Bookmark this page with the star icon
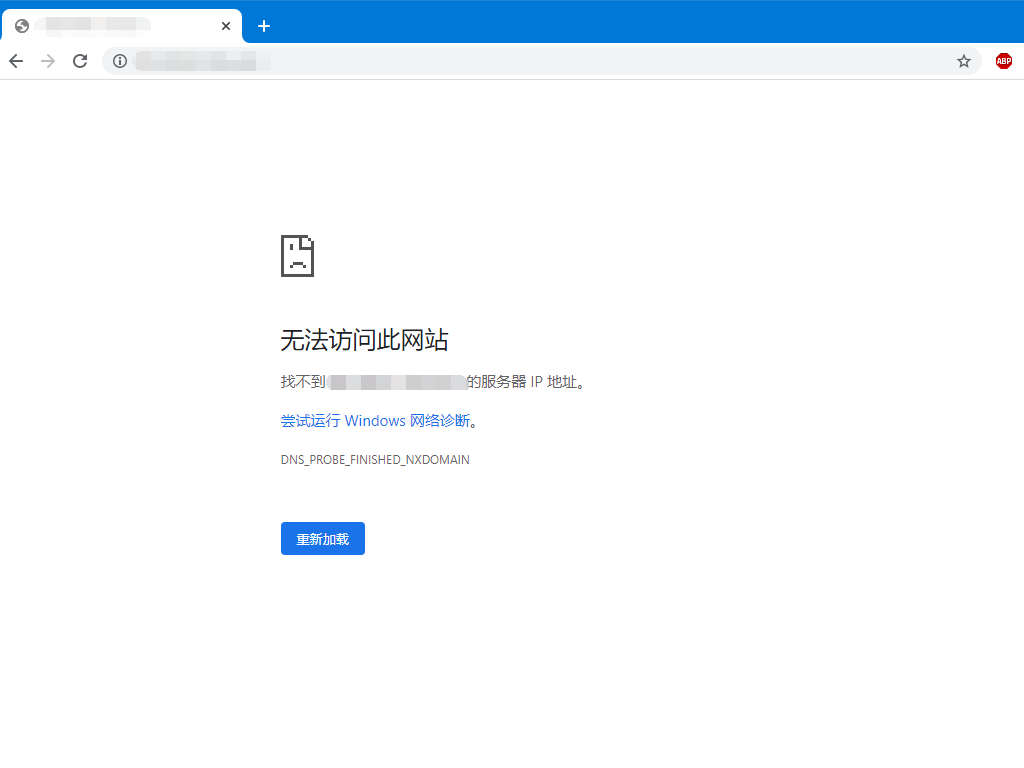Screen dimensions: 1024x768 (964, 61)
